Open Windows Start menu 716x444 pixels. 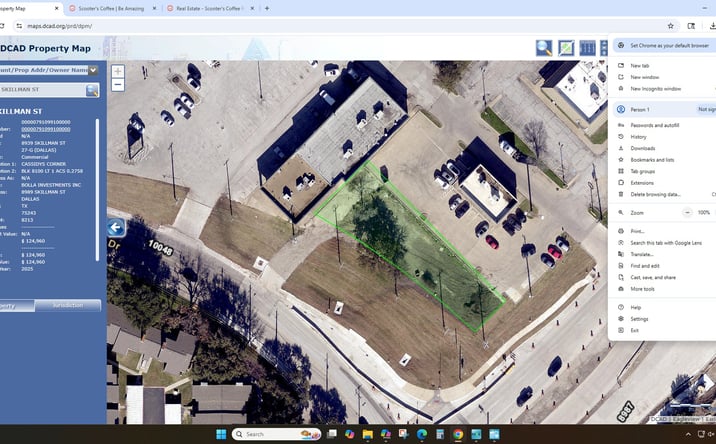(221, 434)
